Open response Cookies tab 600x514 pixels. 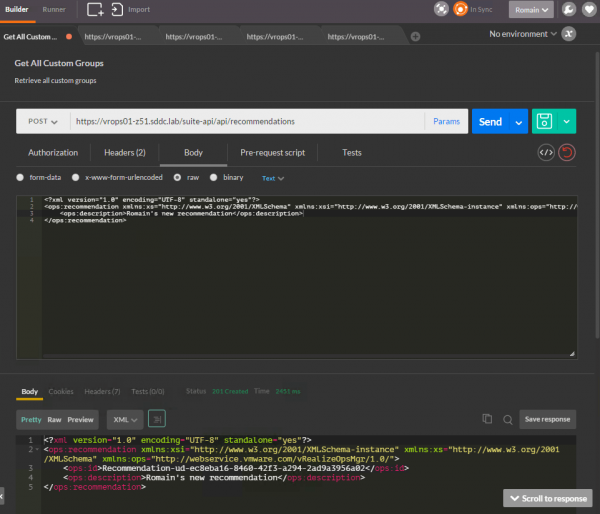(x=61, y=392)
